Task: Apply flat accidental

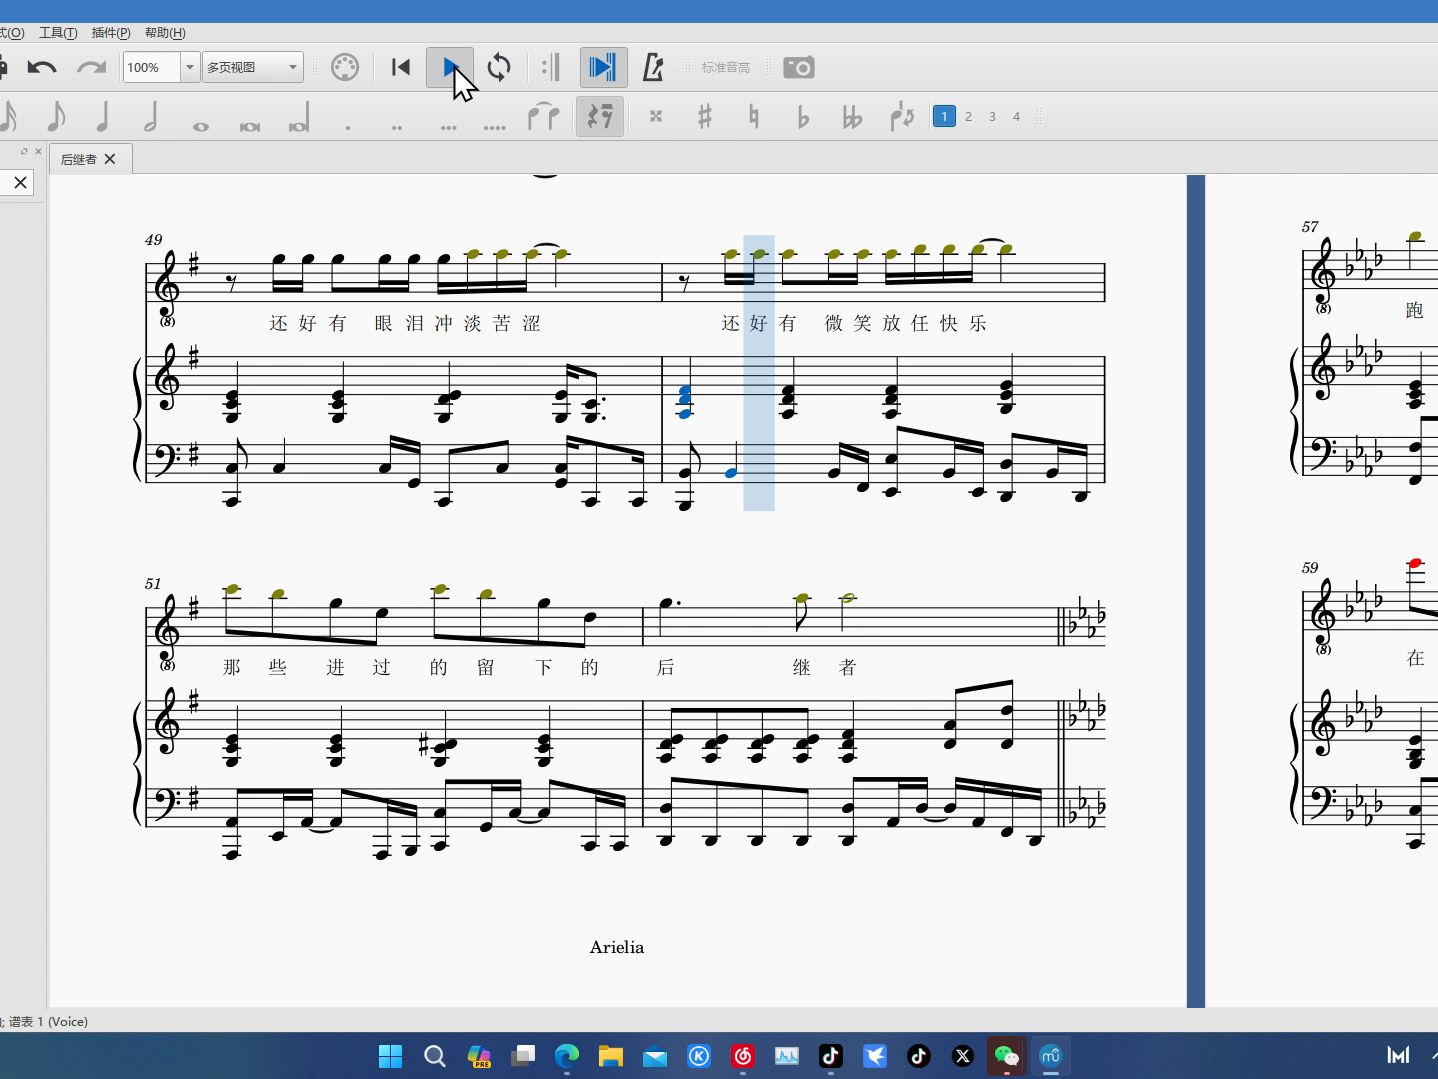Action: coord(803,117)
